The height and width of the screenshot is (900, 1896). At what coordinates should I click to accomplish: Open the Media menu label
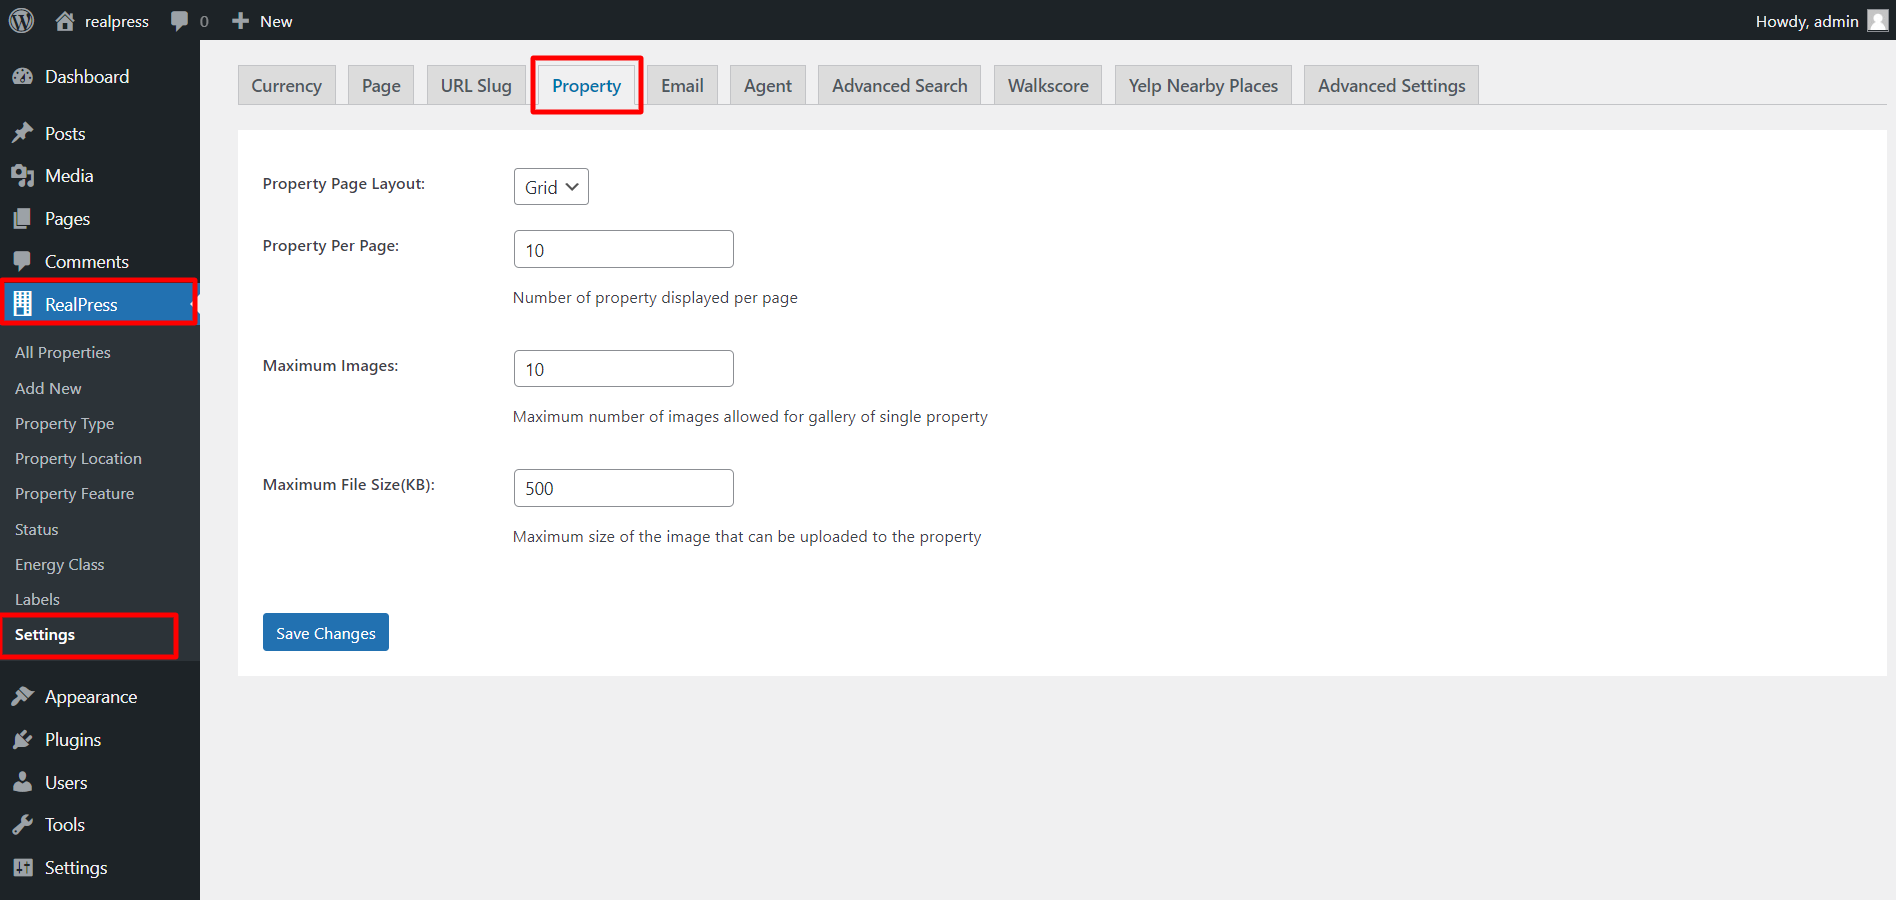[69, 176]
